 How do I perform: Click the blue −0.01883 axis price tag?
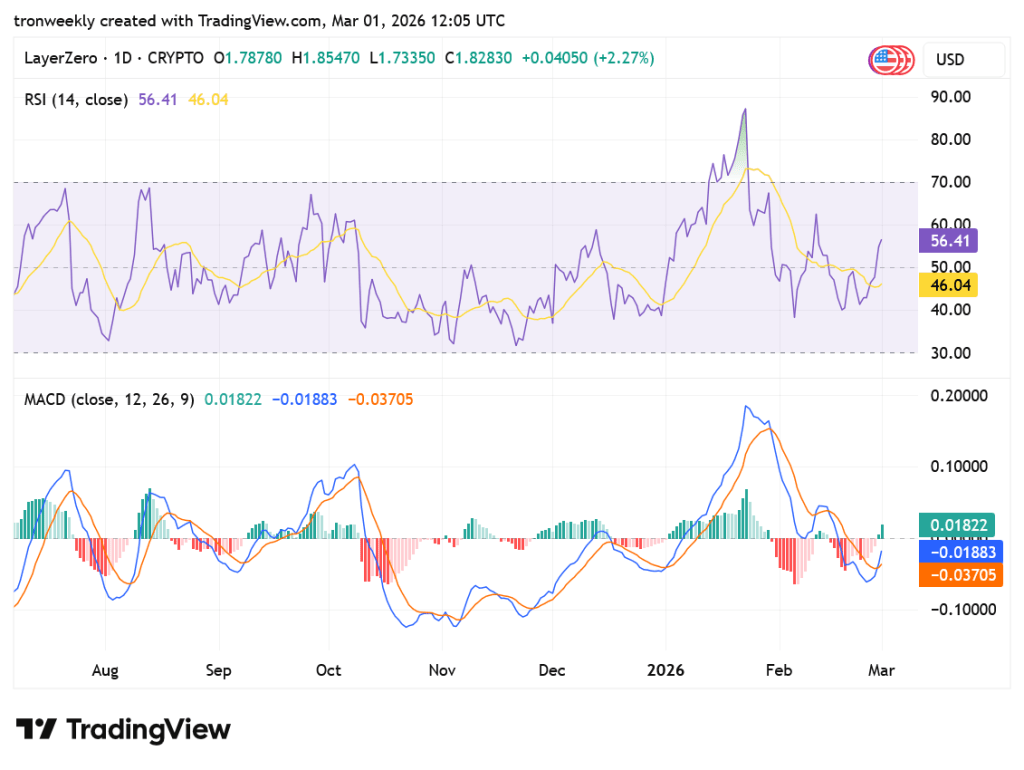(961, 552)
